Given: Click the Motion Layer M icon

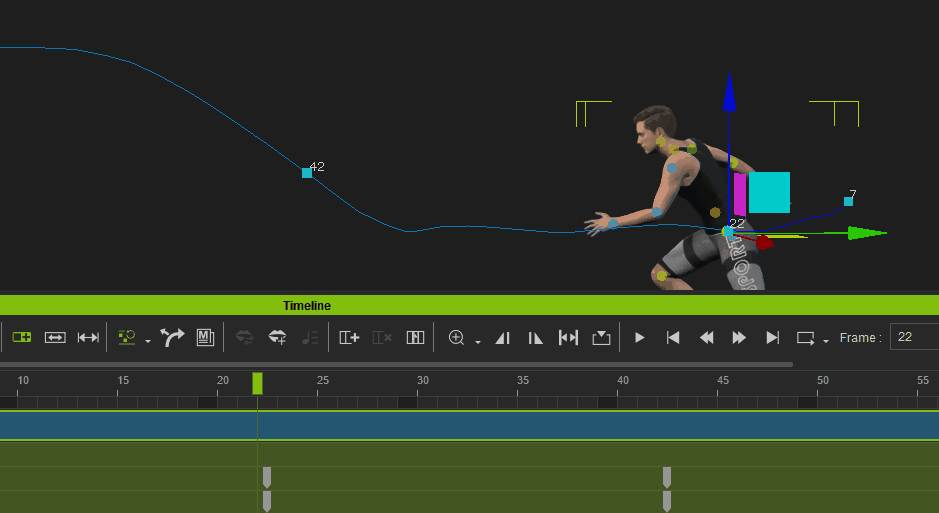Looking at the screenshot, I should tap(205, 338).
